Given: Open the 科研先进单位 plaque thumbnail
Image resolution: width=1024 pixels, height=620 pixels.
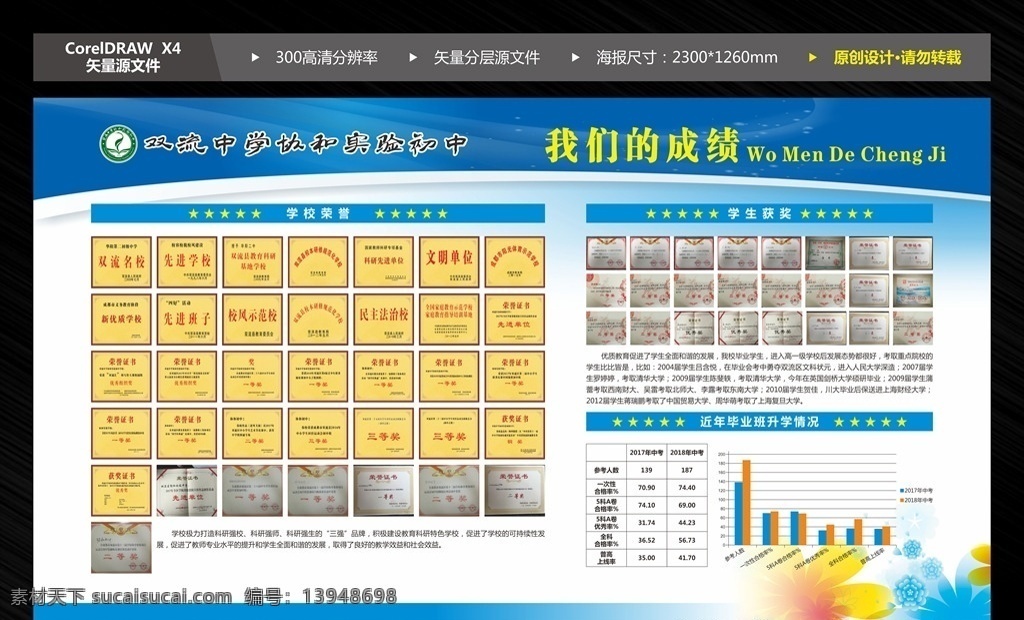Looking at the screenshot, I should [384, 262].
